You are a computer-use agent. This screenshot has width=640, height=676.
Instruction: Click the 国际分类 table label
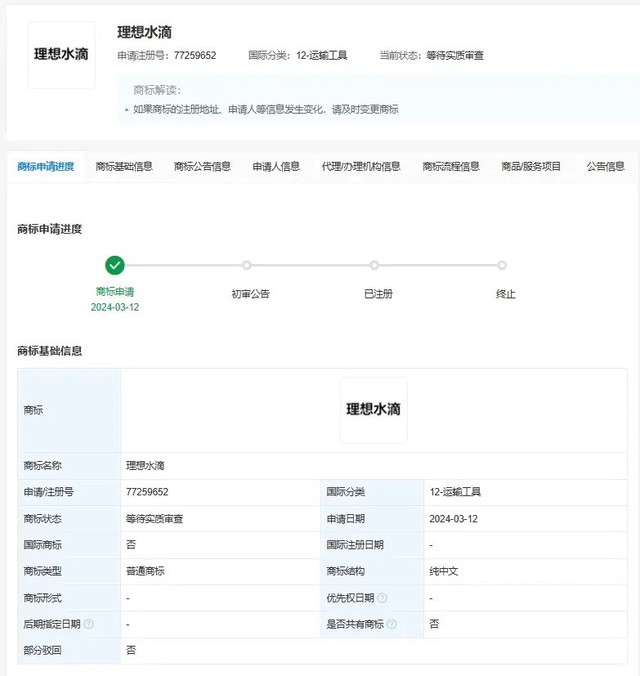pos(345,492)
